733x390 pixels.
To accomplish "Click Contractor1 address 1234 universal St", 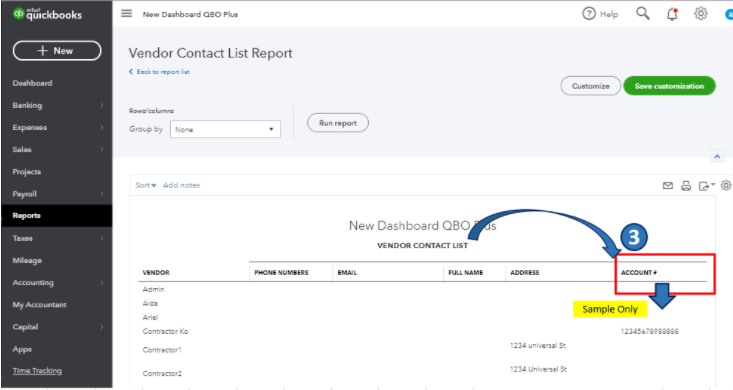I will click(x=538, y=346).
